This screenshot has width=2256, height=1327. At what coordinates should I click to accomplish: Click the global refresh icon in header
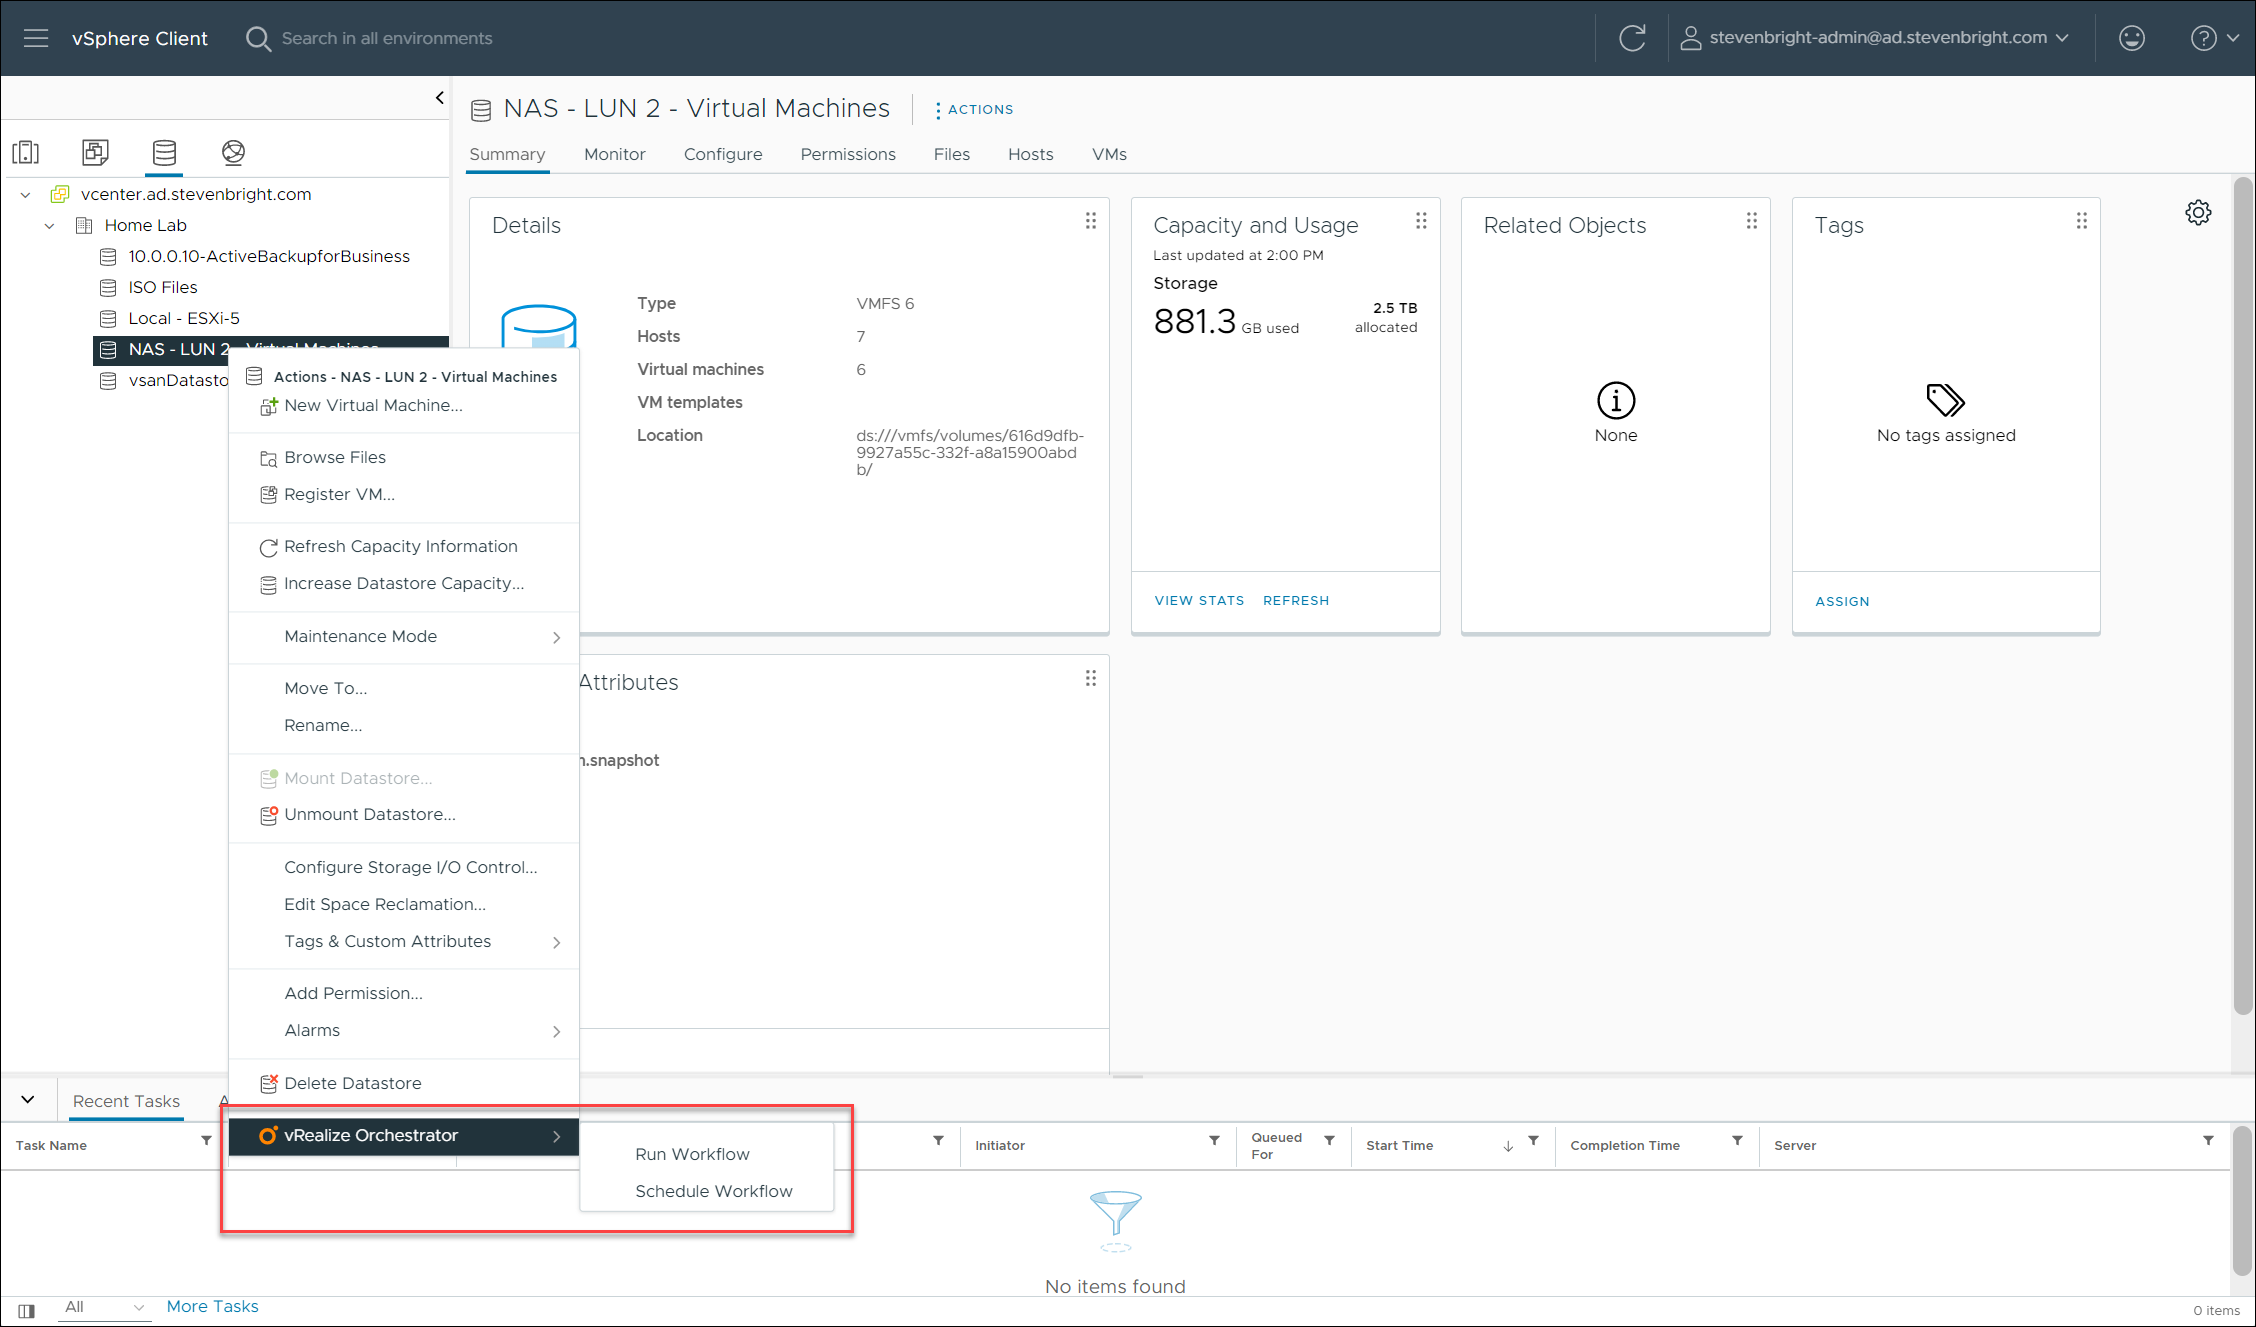click(1632, 38)
